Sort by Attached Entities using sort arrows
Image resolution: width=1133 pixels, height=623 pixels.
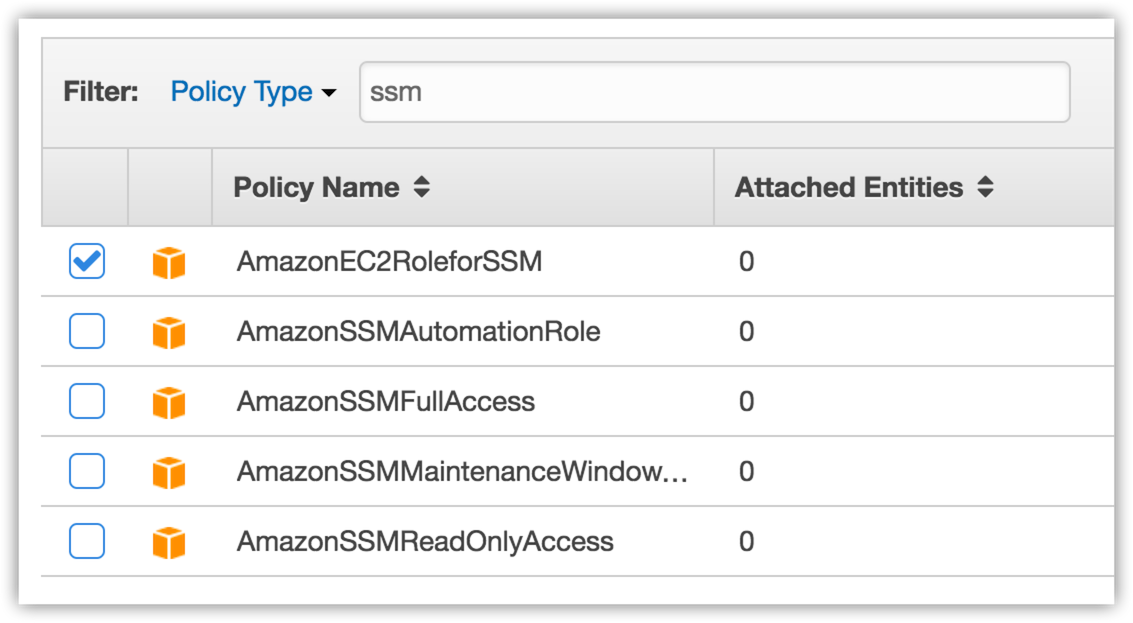click(986, 188)
